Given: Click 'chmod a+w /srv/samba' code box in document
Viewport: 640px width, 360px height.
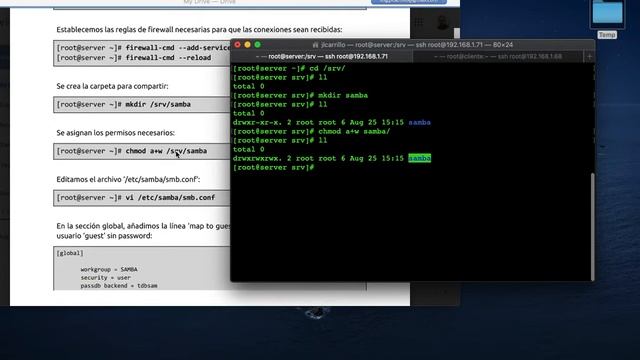Looking at the screenshot, I should tap(142, 151).
